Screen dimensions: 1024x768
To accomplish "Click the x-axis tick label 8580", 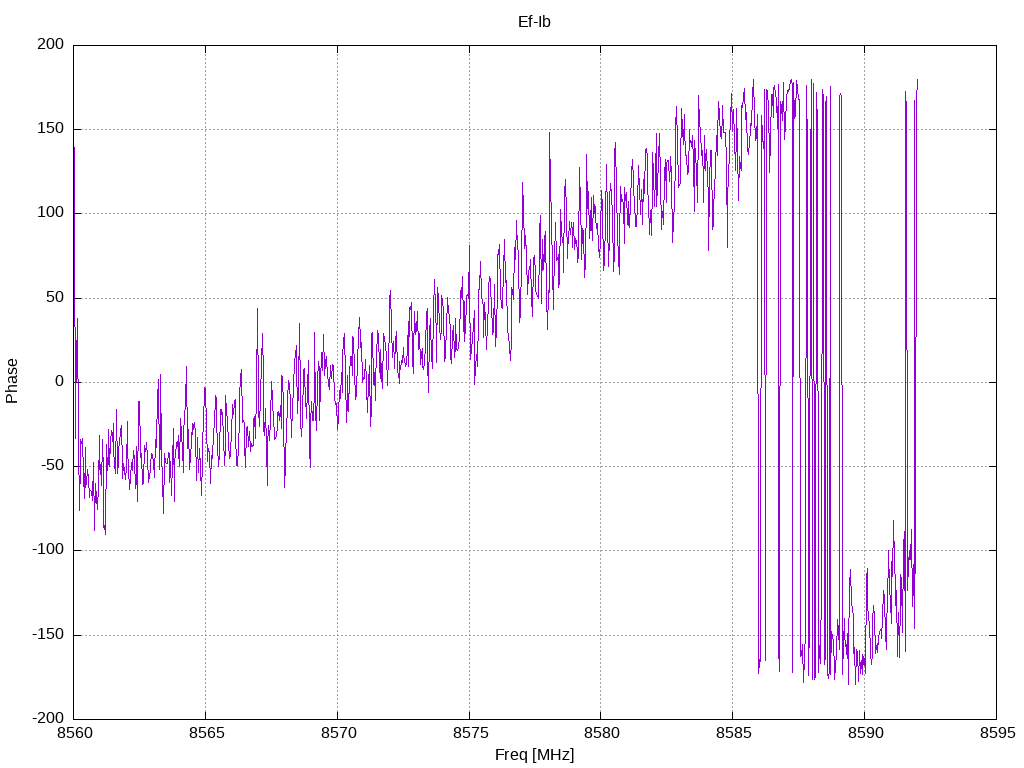I will click(x=601, y=733).
